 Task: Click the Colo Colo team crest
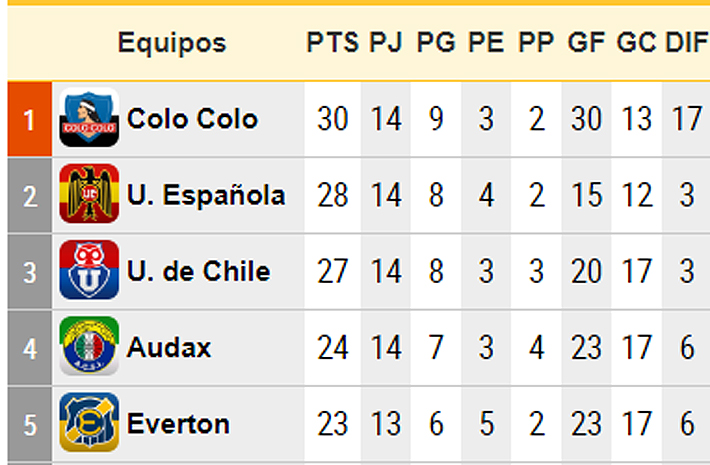[89, 118]
